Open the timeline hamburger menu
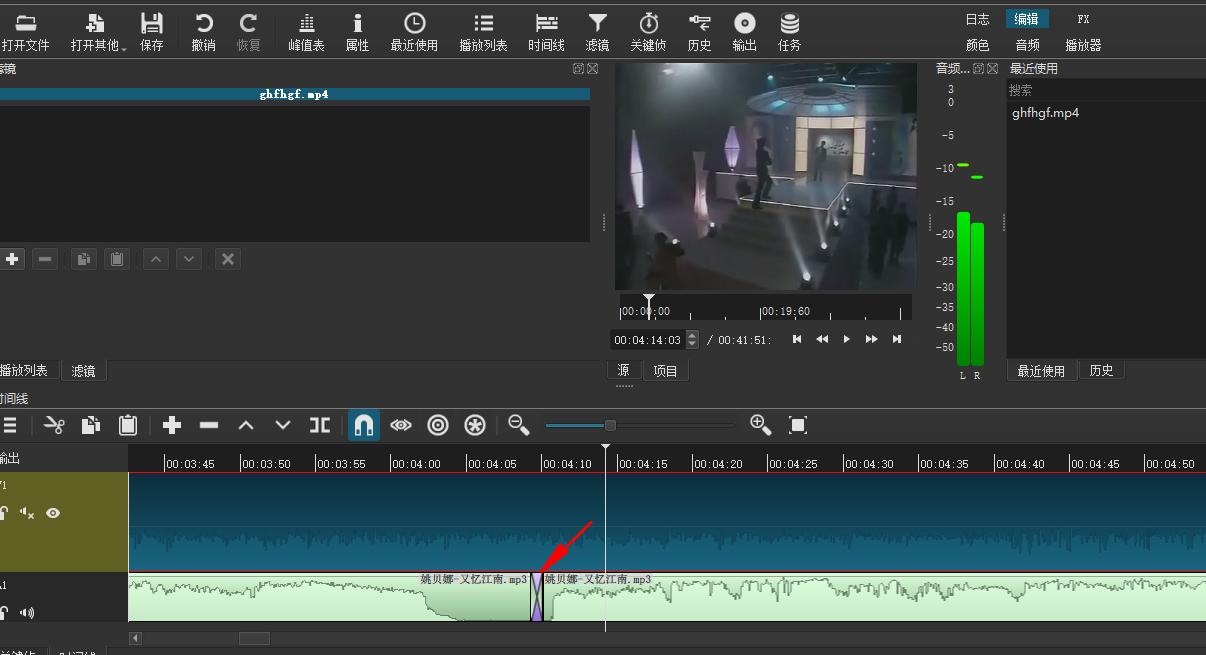Viewport: 1206px width, 655px height. click(10, 426)
